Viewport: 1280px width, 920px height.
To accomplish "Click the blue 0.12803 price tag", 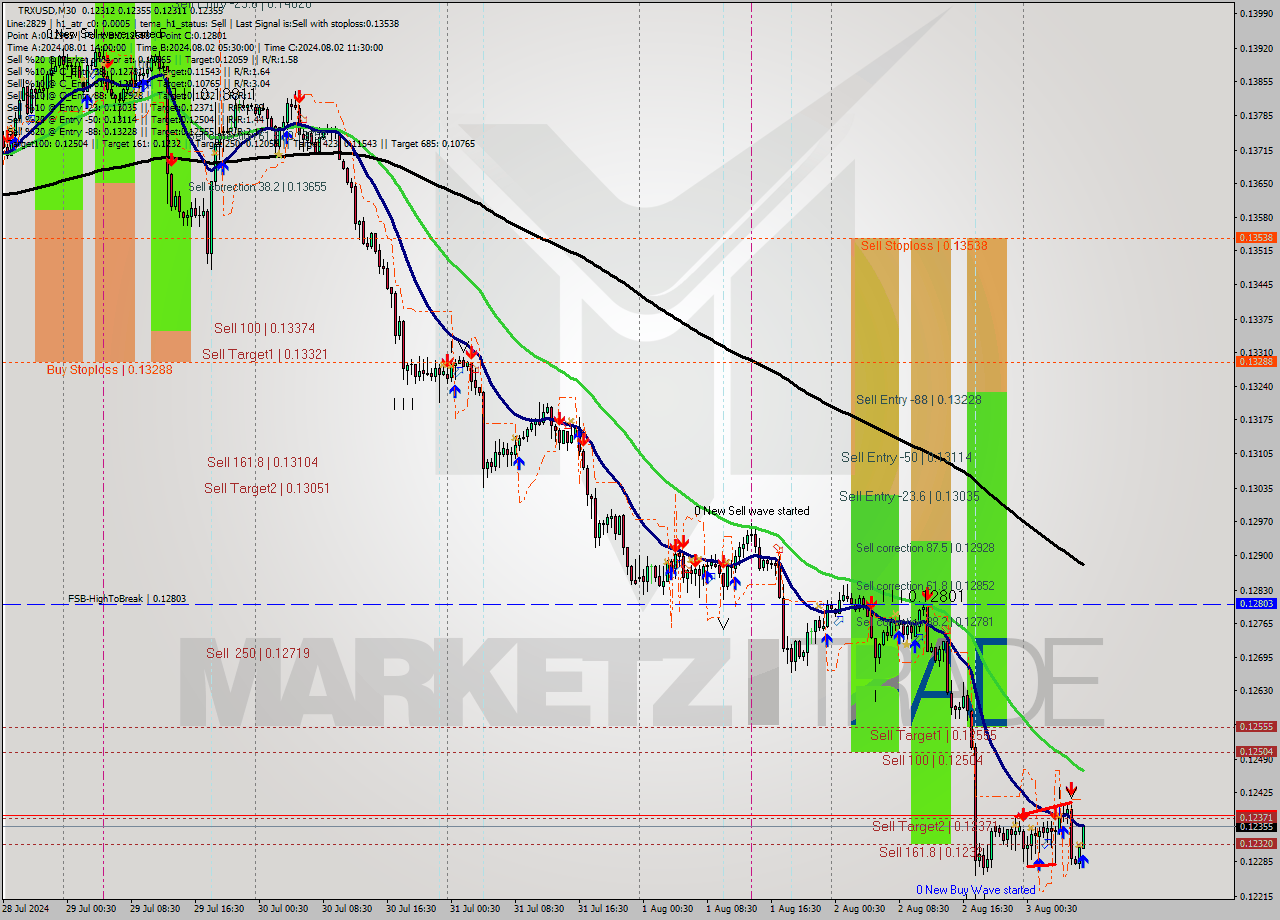I will (1255, 604).
